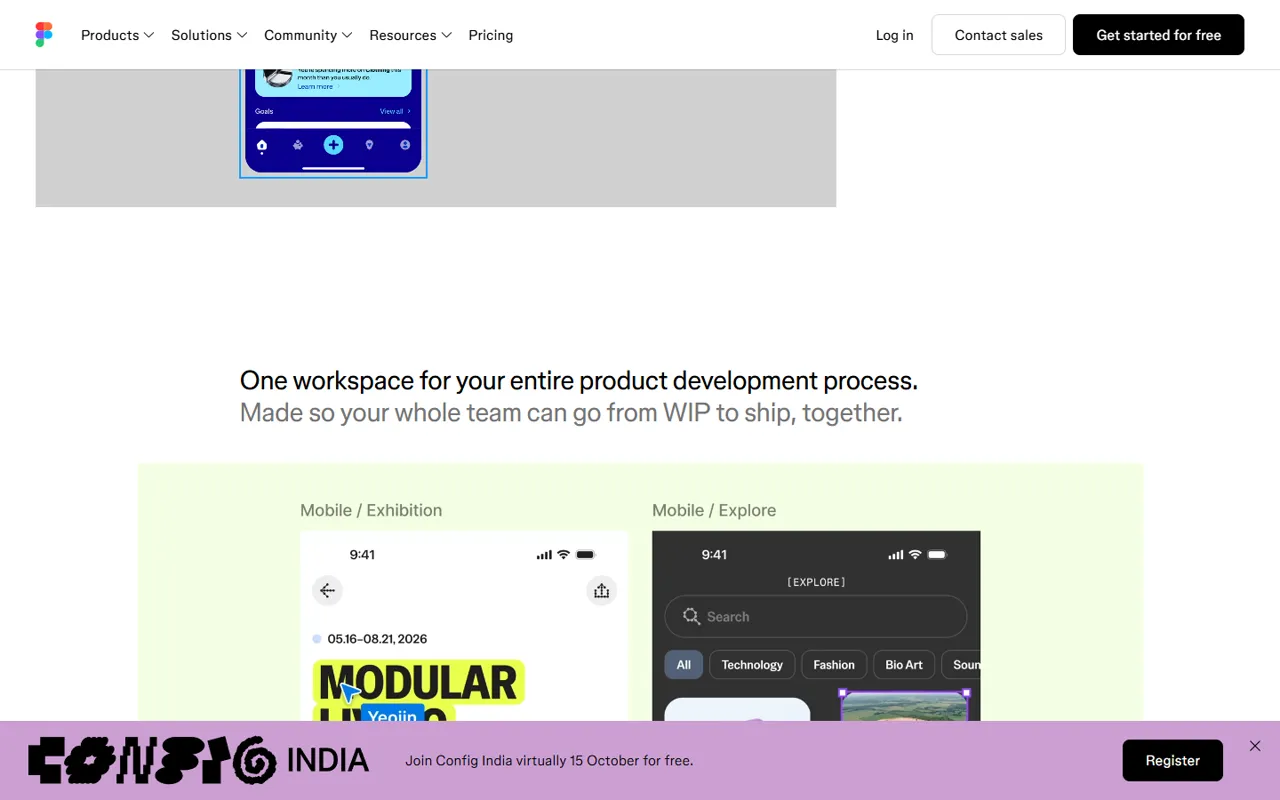
Task: Click the Mobile / Exhibition frame label
Action: point(371,510)
